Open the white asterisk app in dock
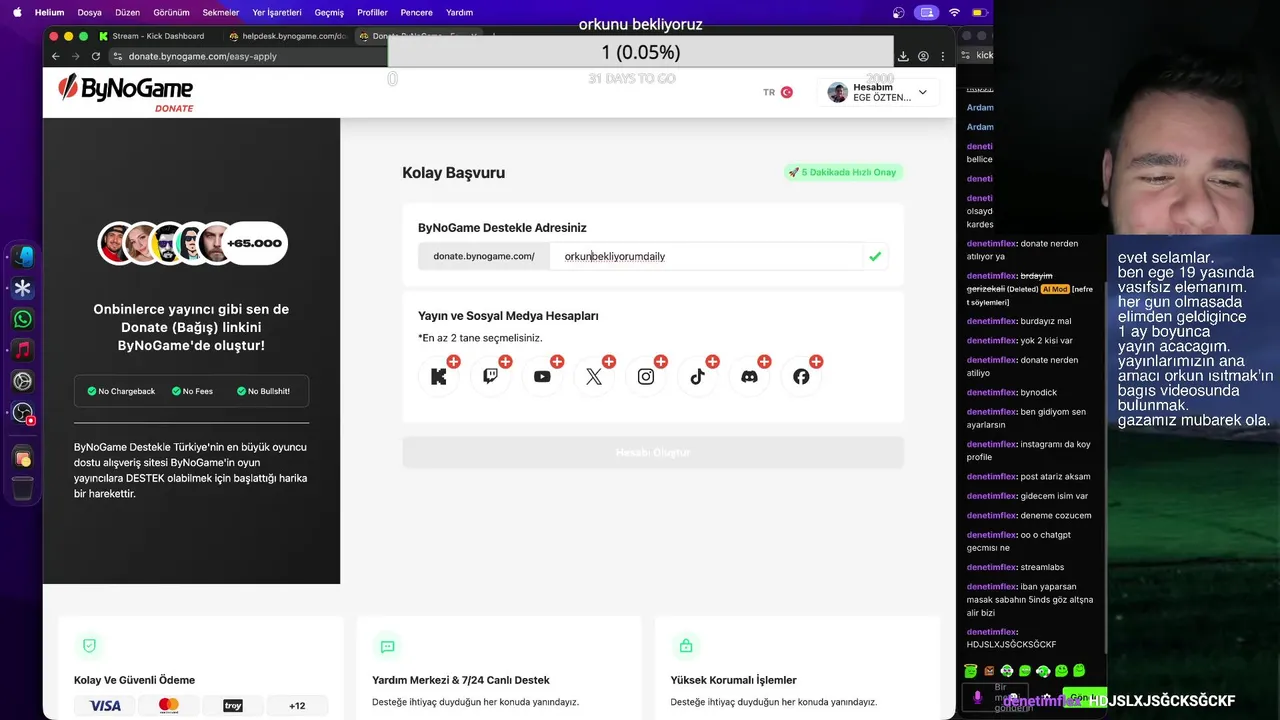Image resolution: width=1280 pixels, height=720 pixels. [x=22, y=288]
